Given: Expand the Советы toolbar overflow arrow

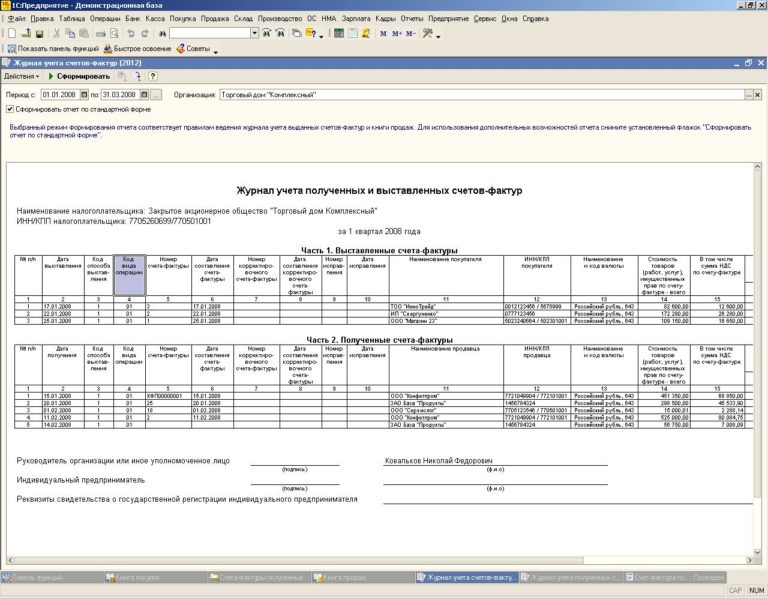Looking at the screenshot, I should click(x=216, y=51).
